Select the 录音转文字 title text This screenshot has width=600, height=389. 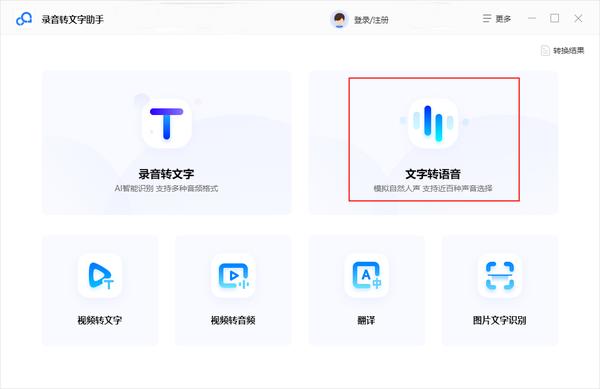click(166, 174)
